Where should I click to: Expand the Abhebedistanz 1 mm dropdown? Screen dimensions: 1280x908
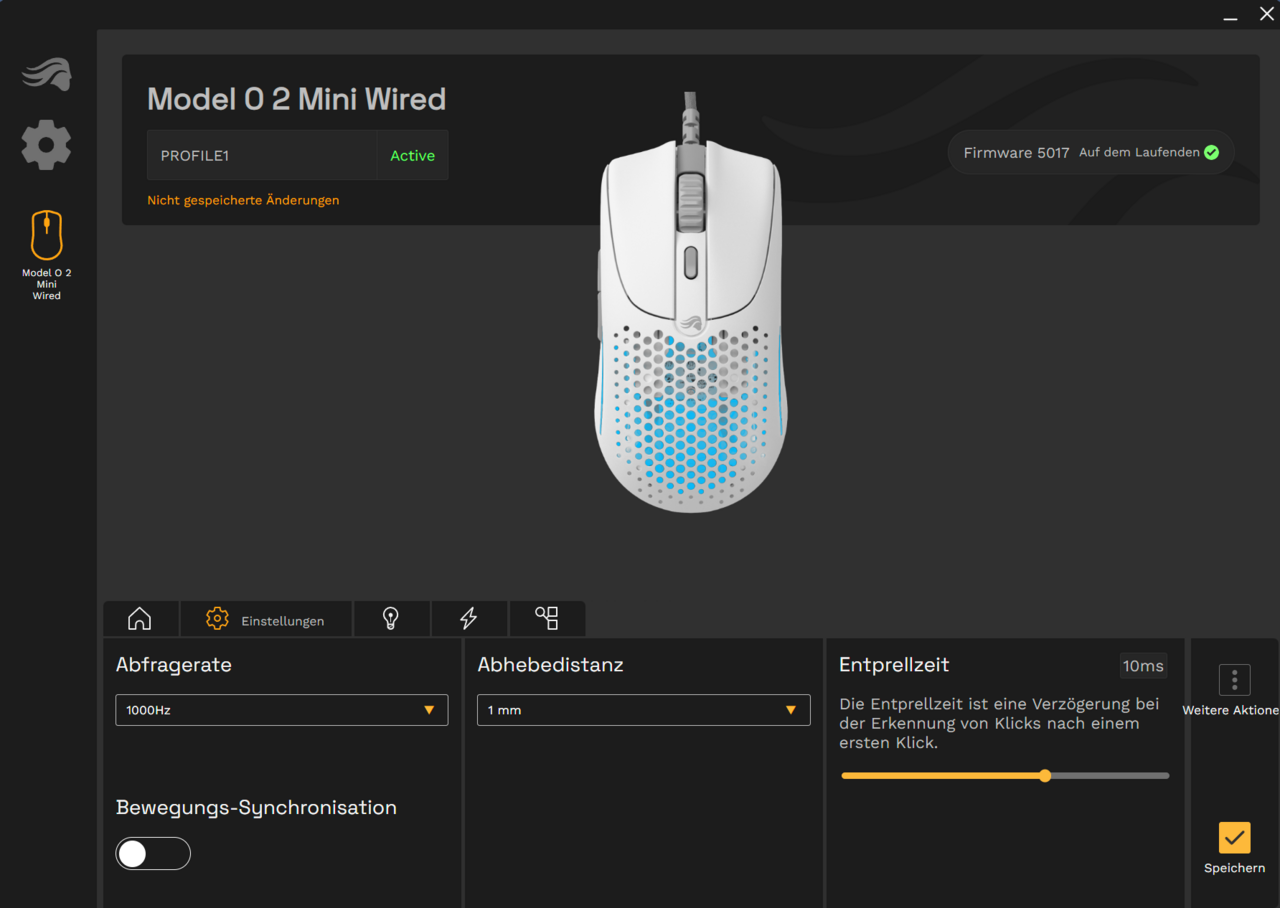pos(644,710)
